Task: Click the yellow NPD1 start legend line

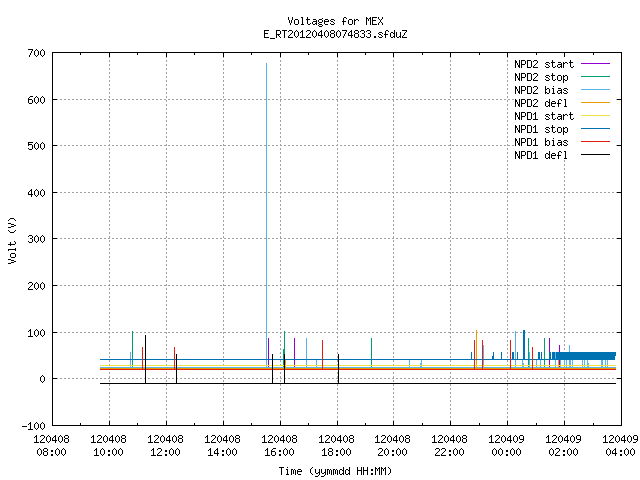Action: 596,116
